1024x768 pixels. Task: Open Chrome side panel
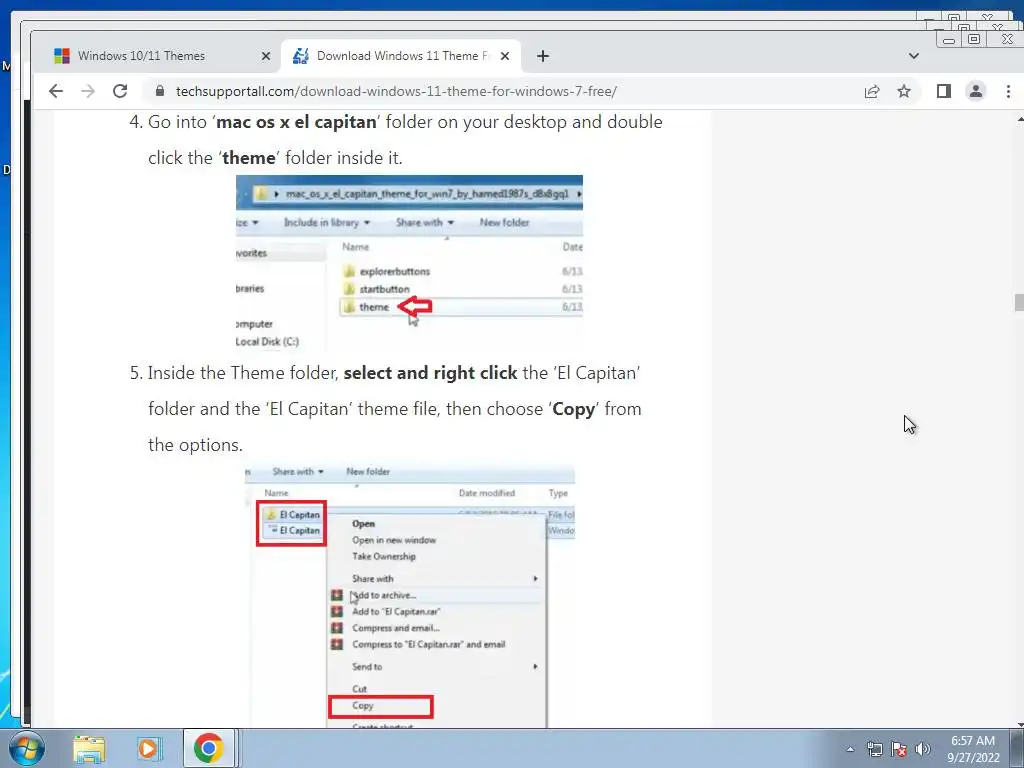click(x=944, y=91)
